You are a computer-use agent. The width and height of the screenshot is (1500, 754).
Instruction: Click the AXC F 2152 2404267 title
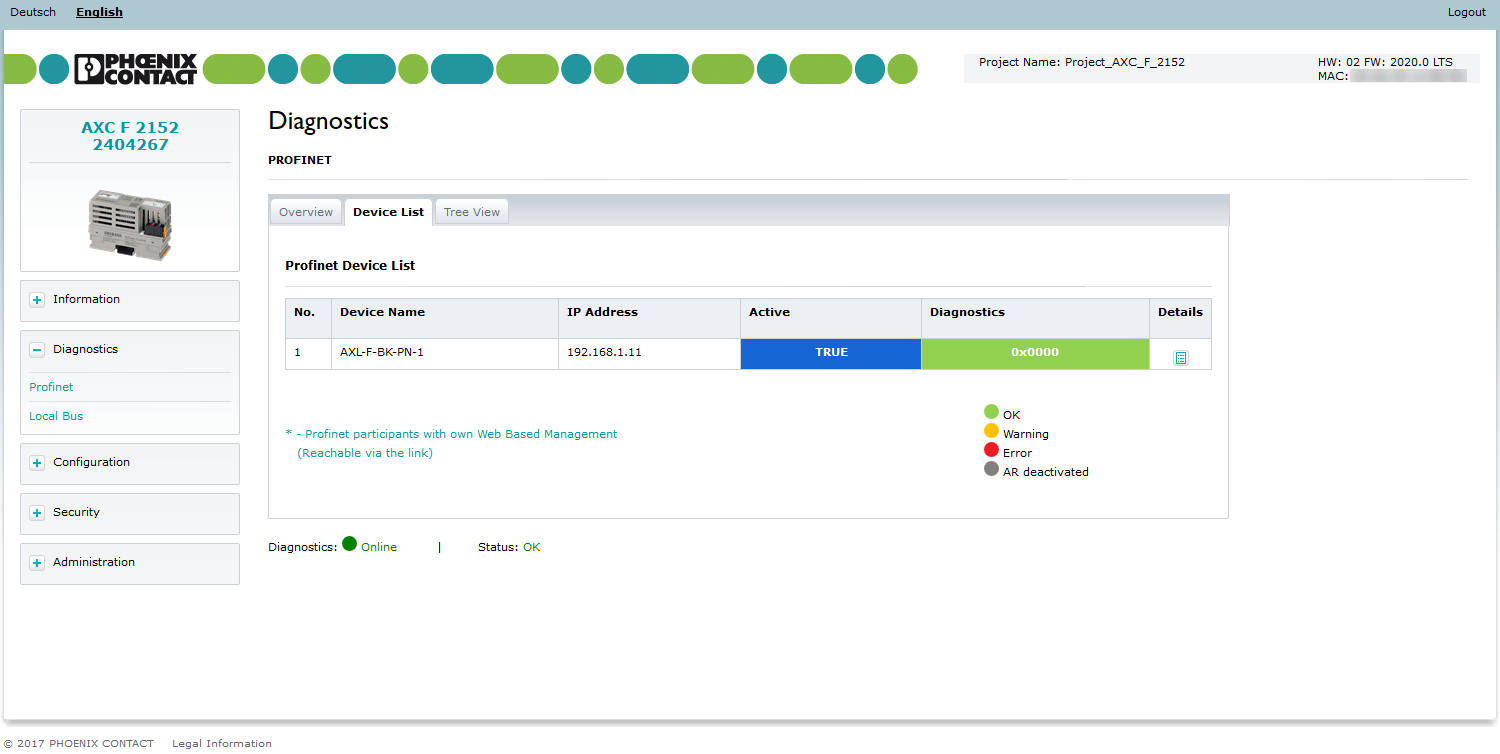130,136
